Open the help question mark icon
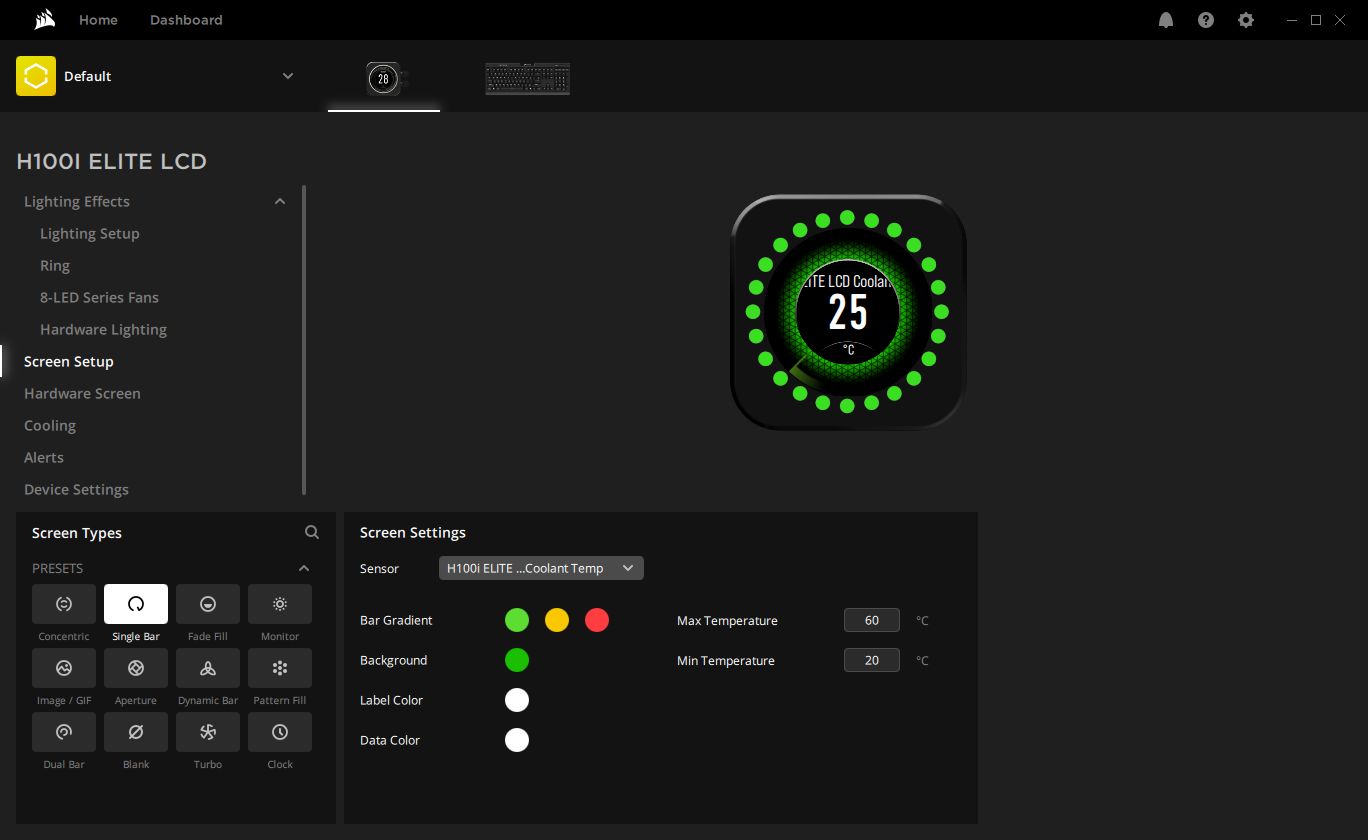 [x=1206, y=20]
